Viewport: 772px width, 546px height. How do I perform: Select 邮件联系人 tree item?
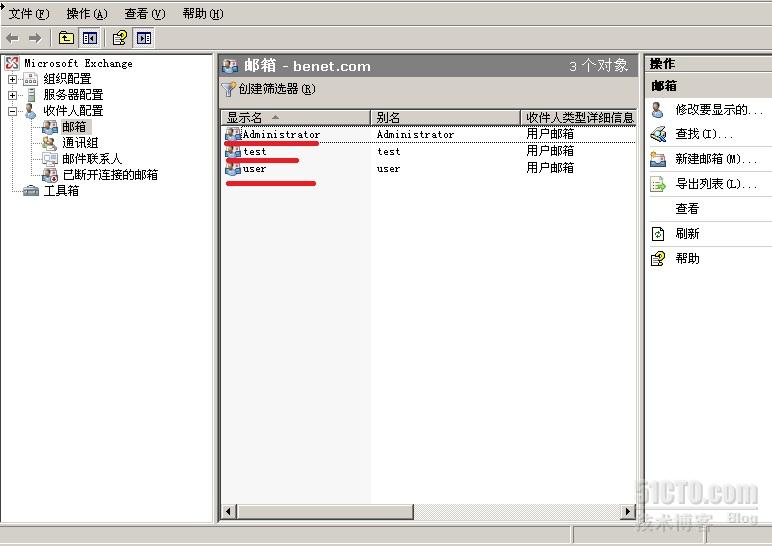(92, 159)
